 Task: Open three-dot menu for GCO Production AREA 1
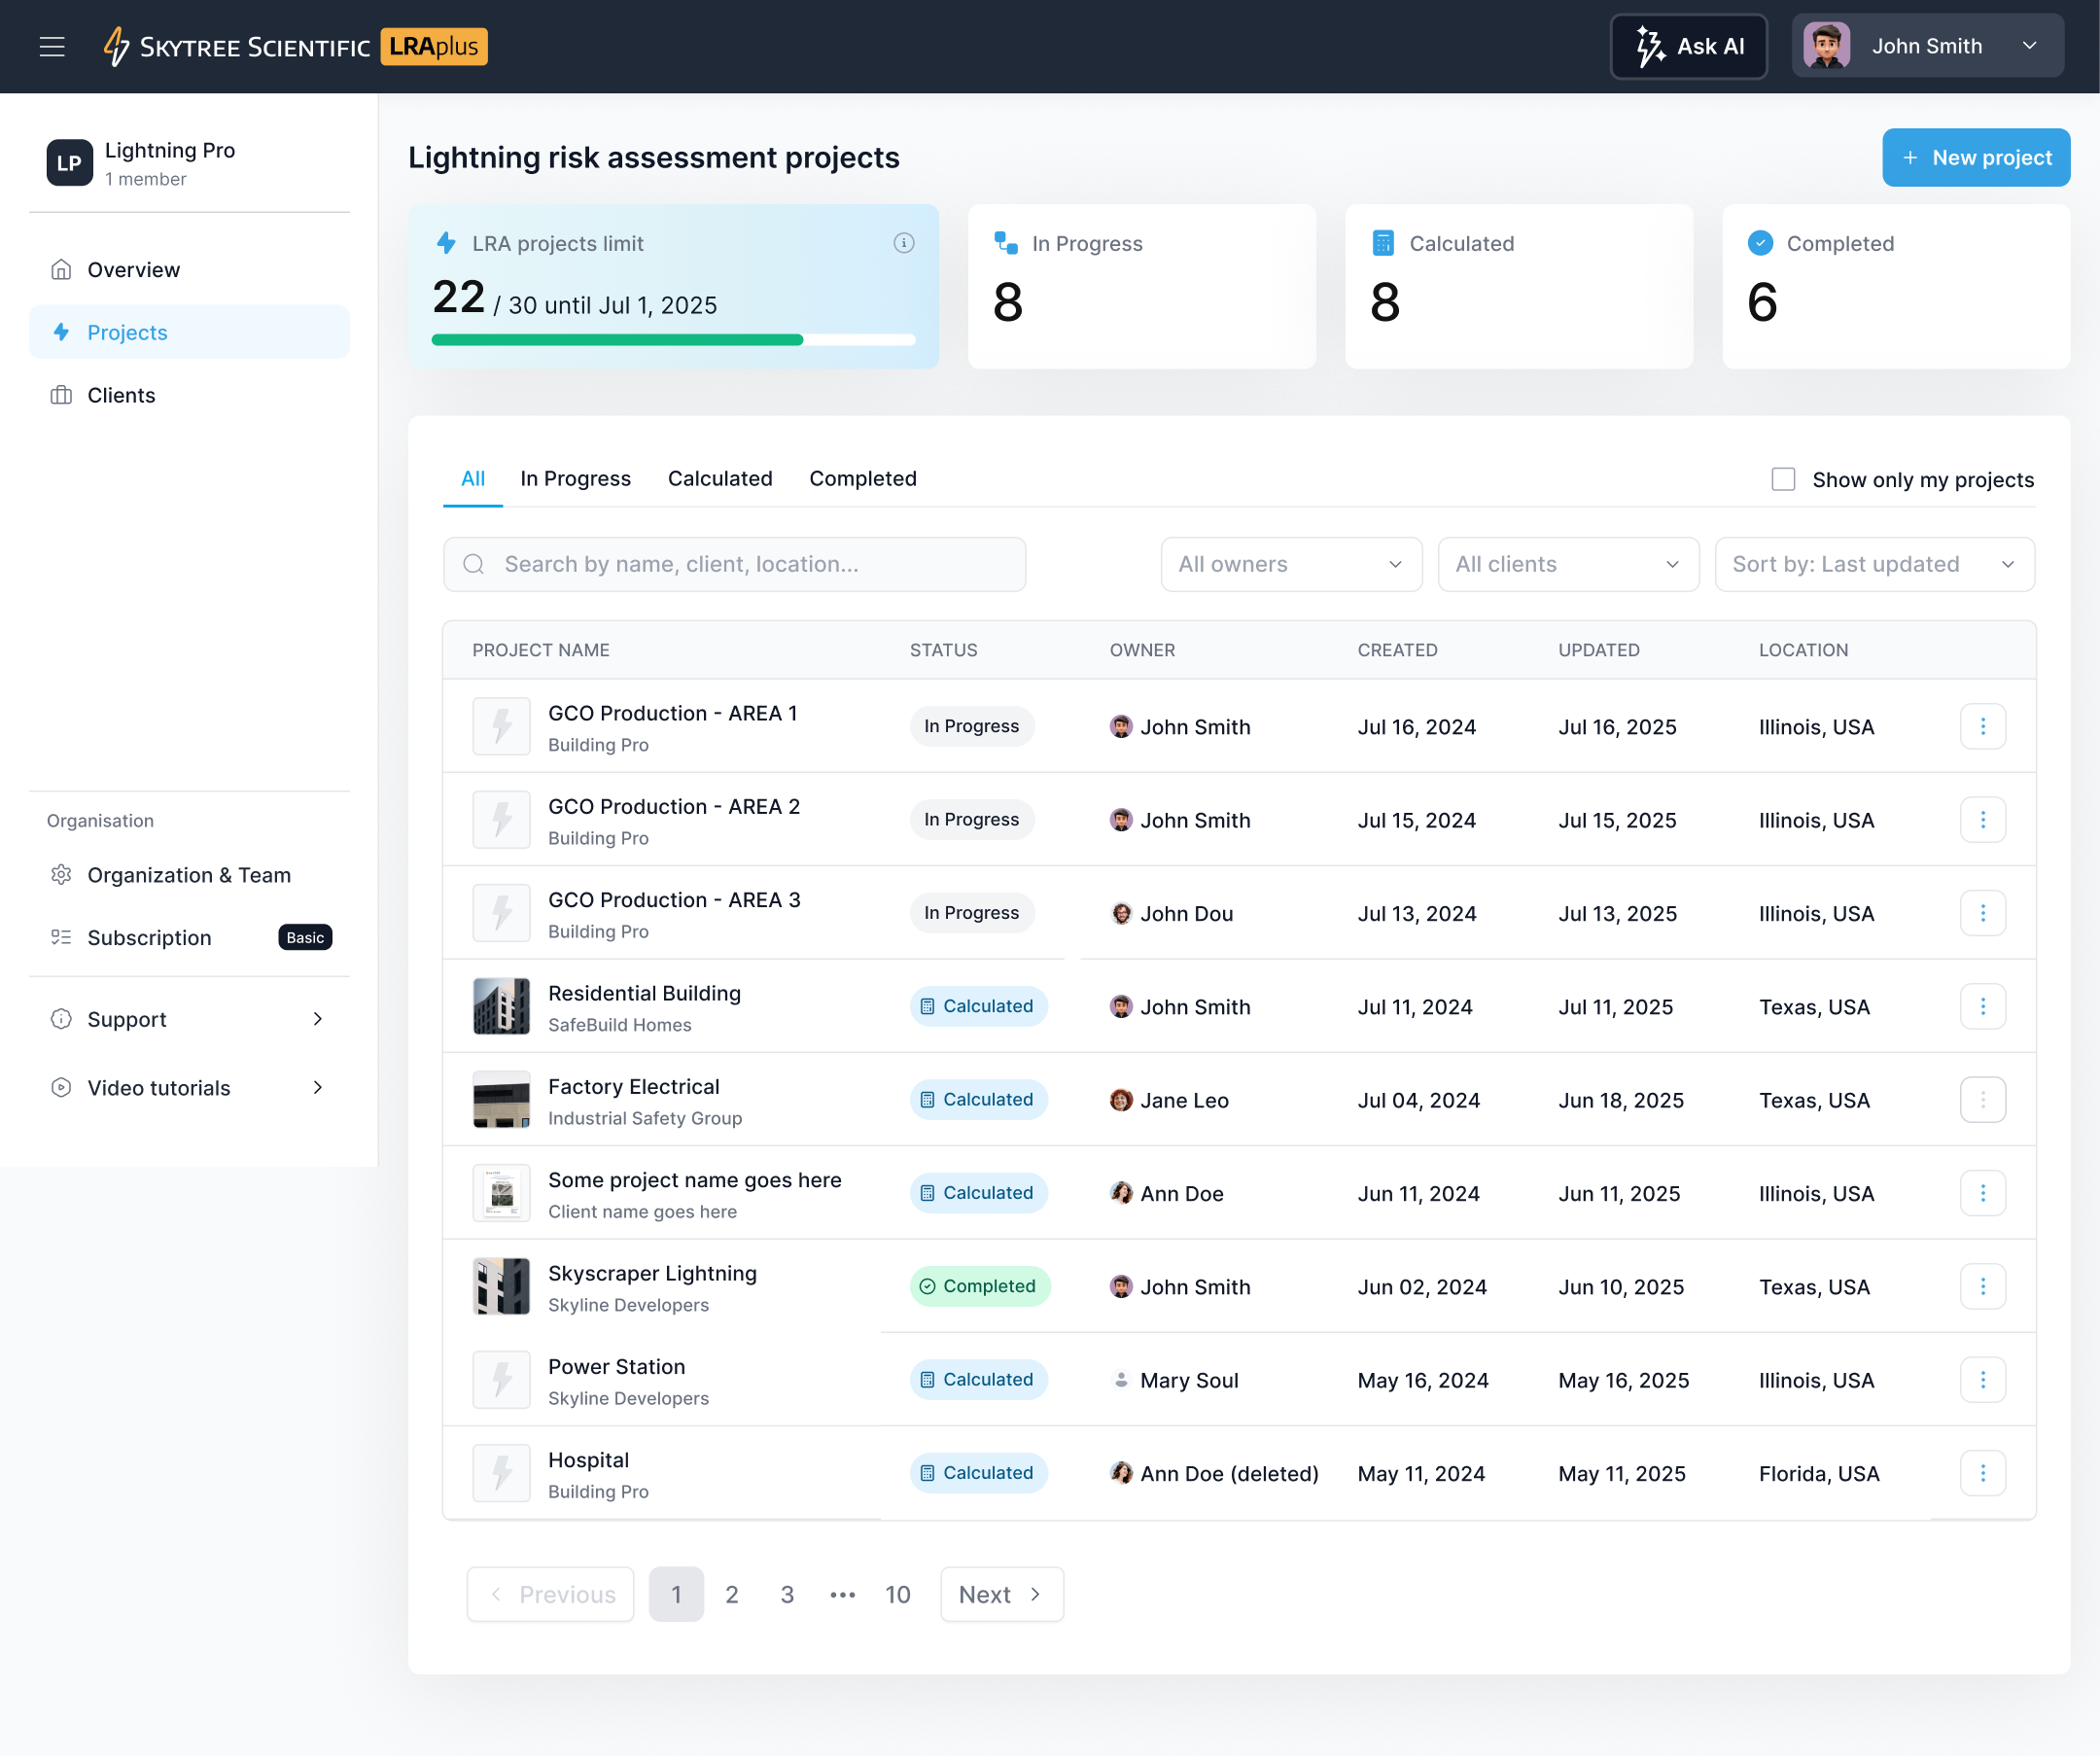tap(1982, 726)
